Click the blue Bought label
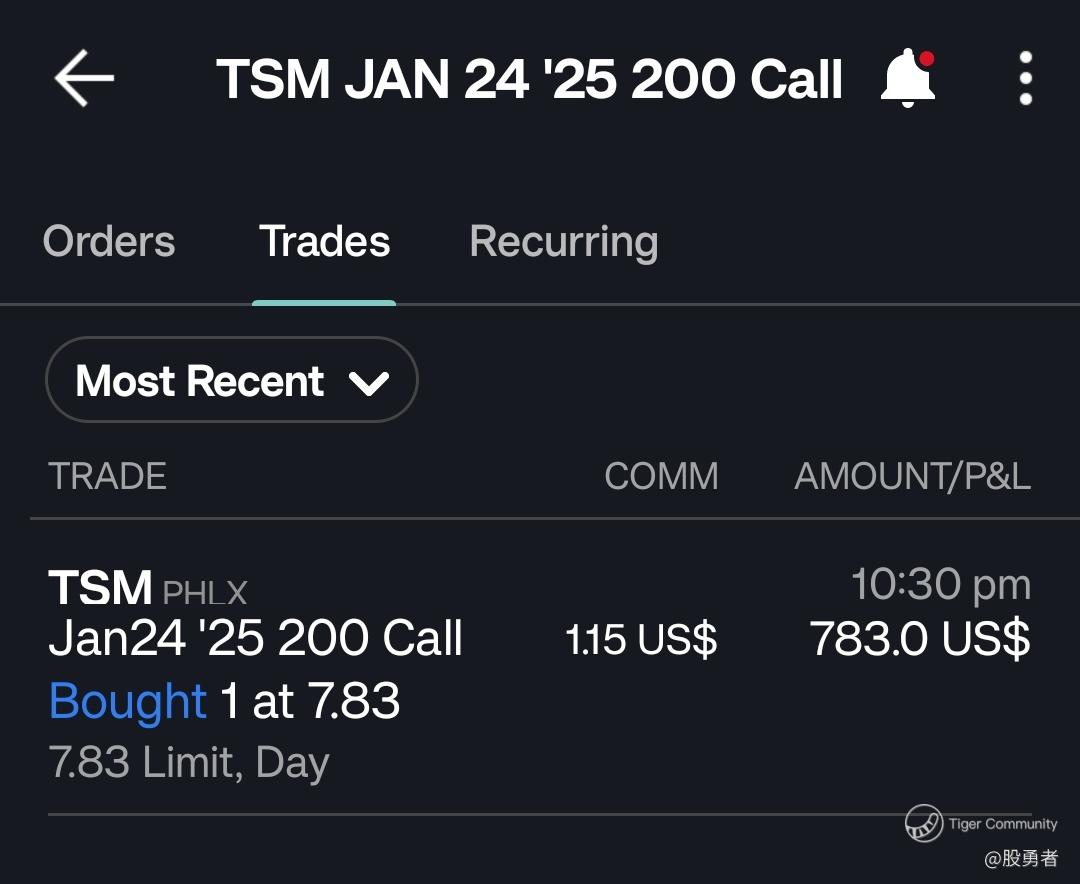The image size is (1080, 884). [128, 701]
